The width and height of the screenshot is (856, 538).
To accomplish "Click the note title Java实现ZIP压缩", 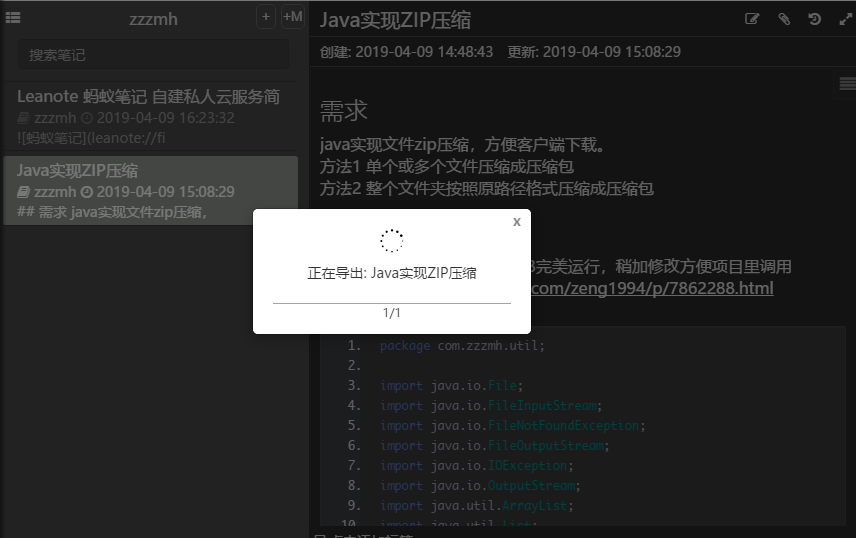I will click(395, 20).
